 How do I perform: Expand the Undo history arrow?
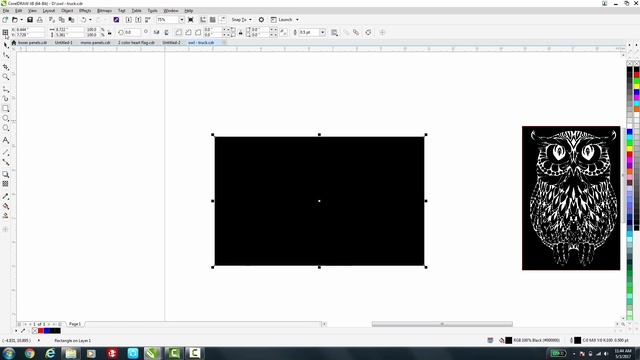tap(90, 20)
